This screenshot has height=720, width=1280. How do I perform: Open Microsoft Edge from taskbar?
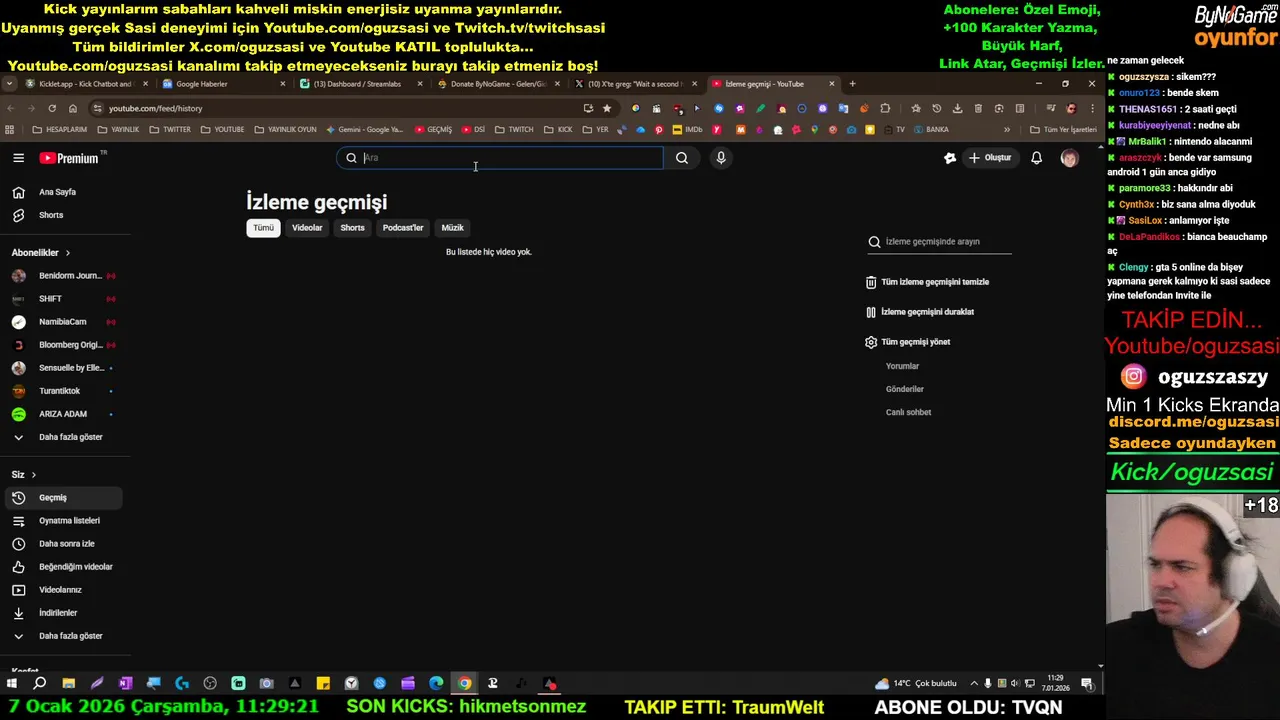click(436, 684)
